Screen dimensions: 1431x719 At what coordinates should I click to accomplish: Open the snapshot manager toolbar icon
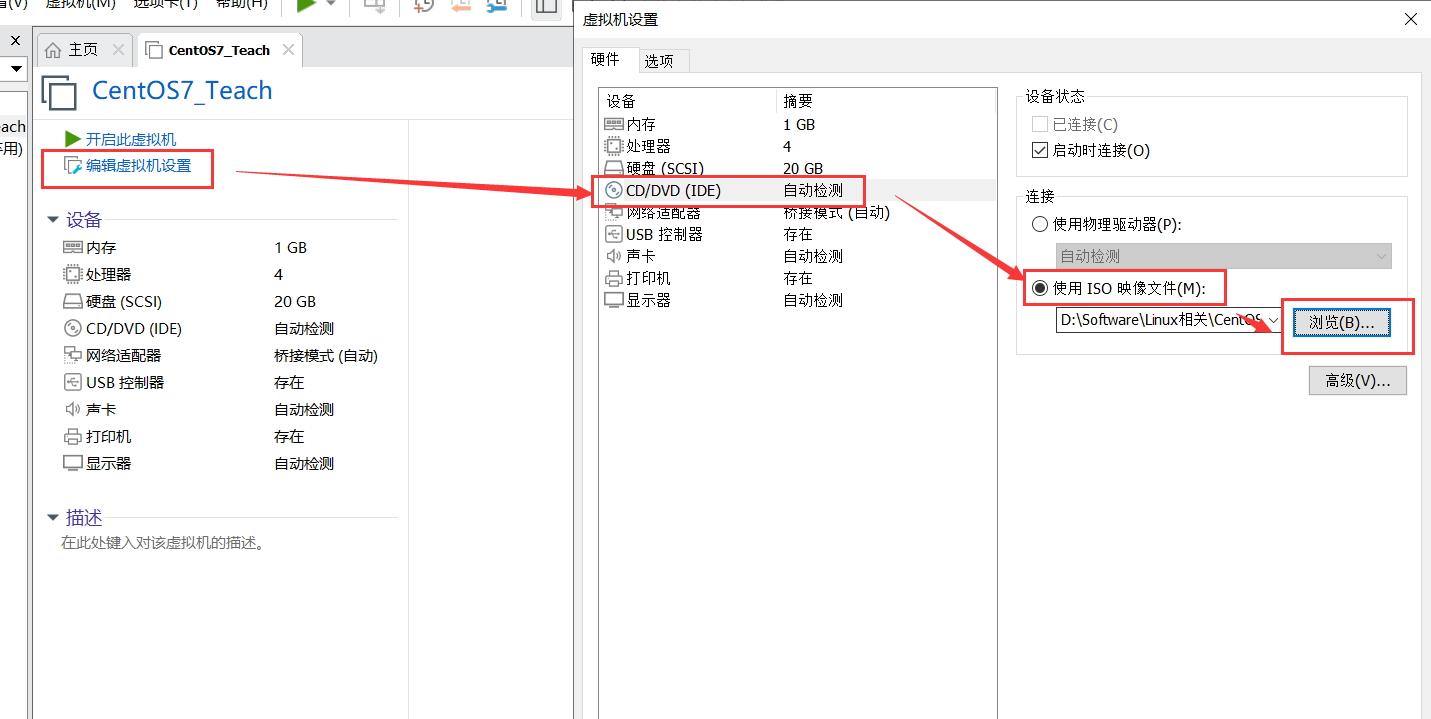pyautogui.click(x=496, y=6)
